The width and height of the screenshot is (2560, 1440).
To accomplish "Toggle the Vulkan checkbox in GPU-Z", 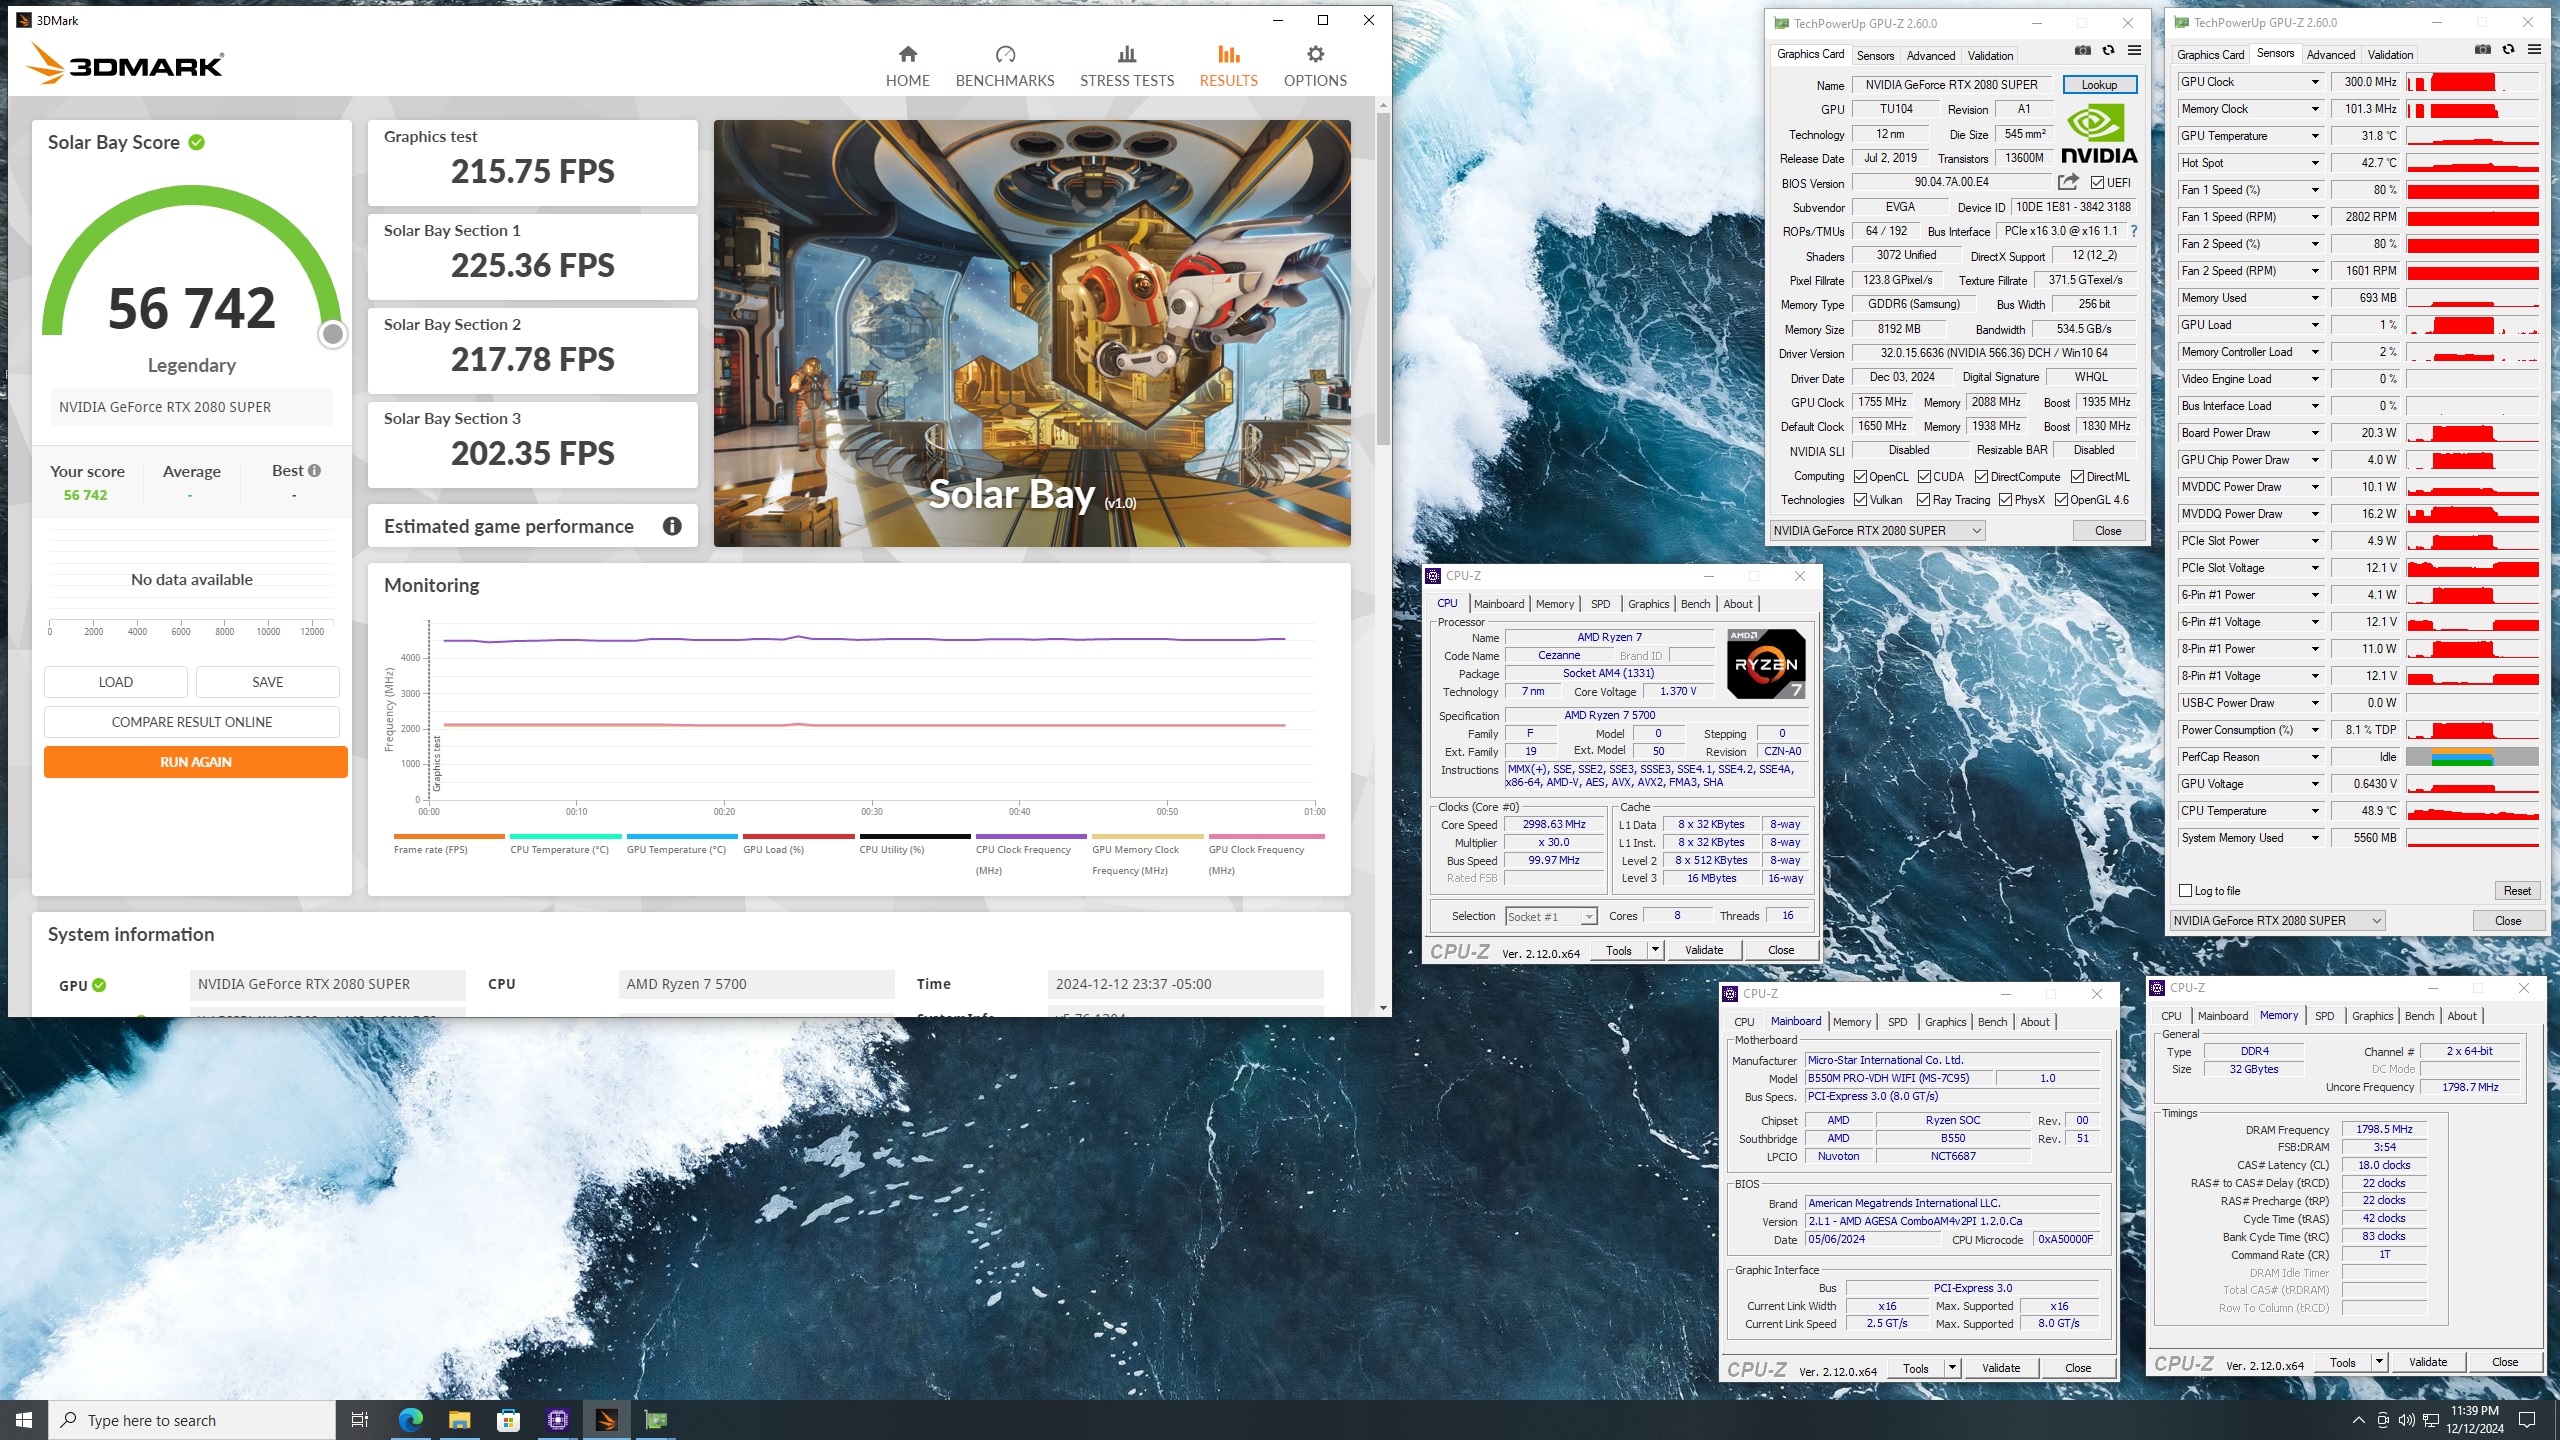I will [1860, 500].
